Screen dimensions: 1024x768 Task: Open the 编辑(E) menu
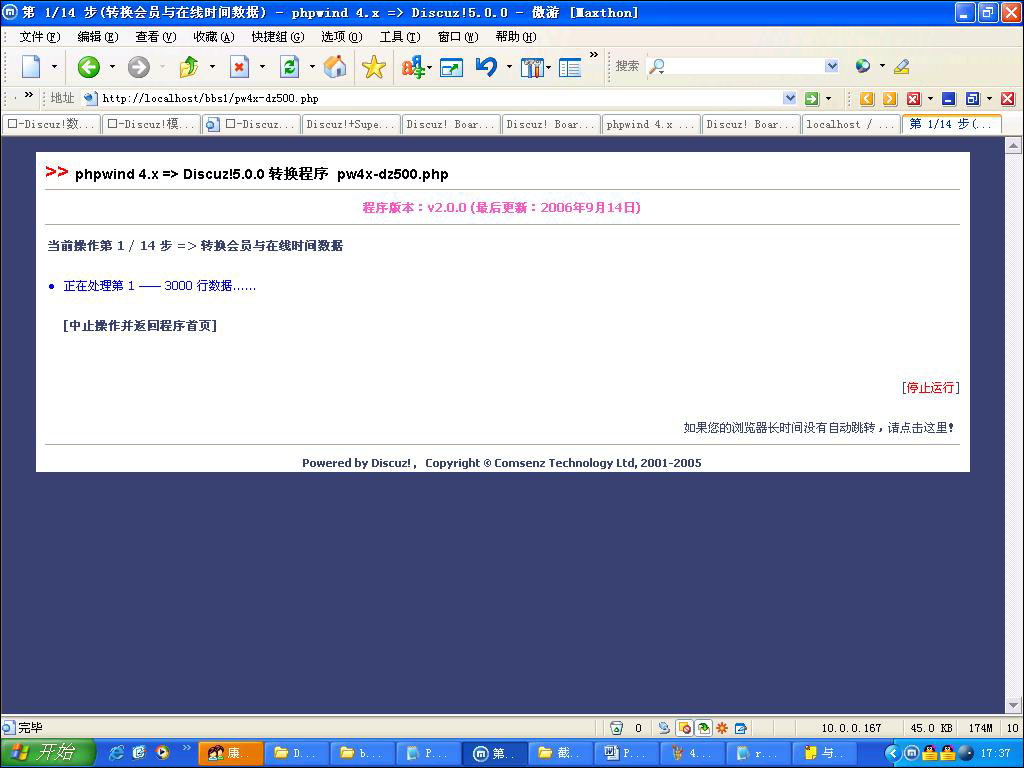point(98,37)
